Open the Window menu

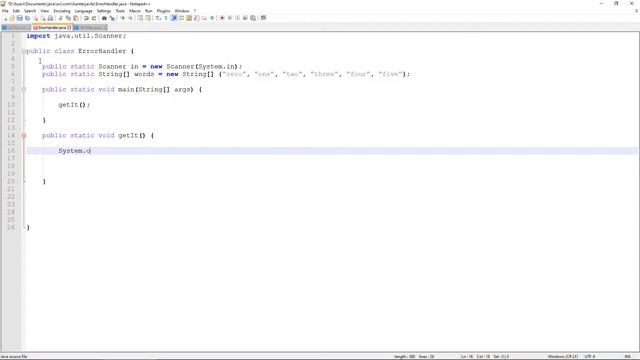pyautogui.click(x=182, y=11)
